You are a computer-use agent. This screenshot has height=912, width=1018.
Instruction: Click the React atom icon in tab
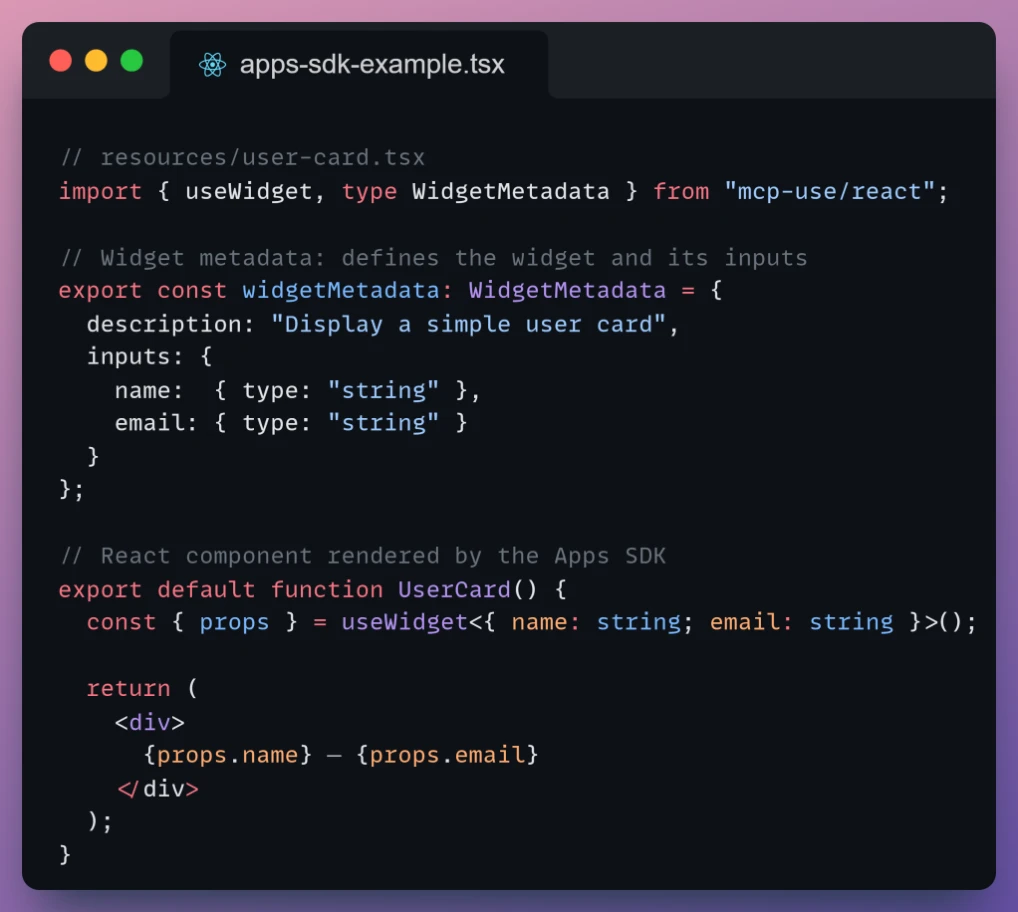(212, 64)
